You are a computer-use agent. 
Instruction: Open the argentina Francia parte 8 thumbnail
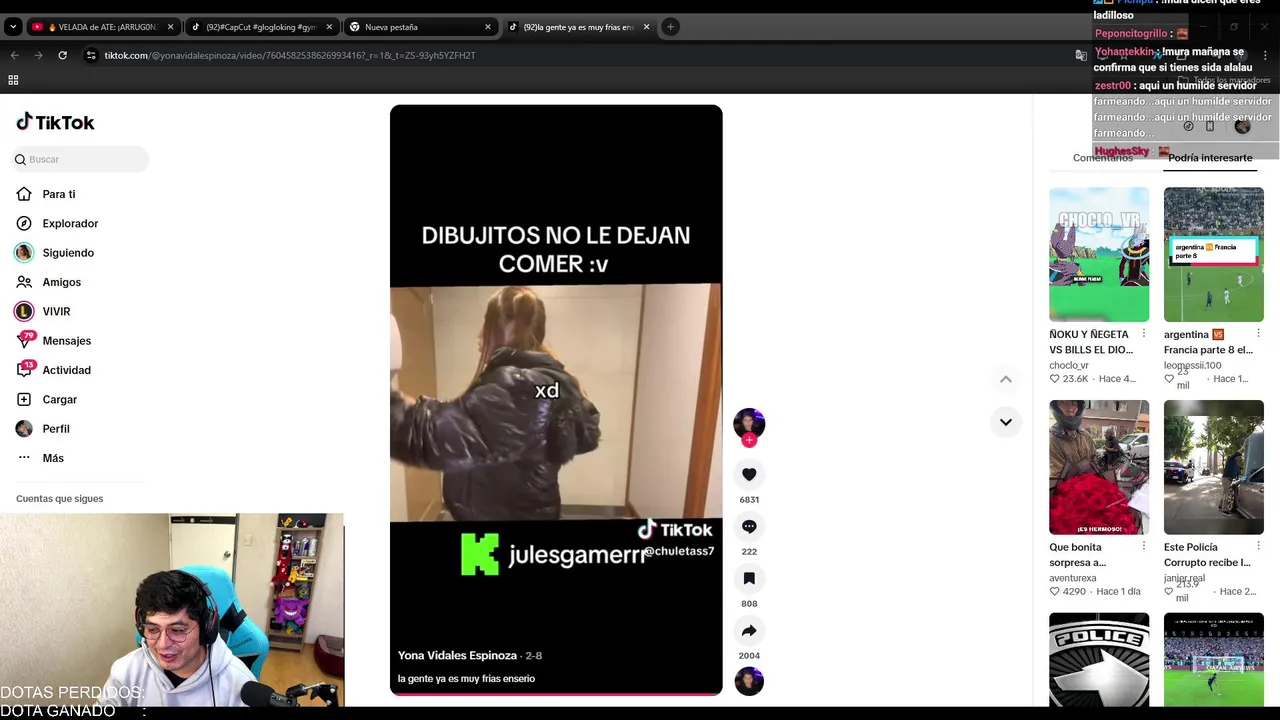pyautogui.click(x=1213, y=254)
